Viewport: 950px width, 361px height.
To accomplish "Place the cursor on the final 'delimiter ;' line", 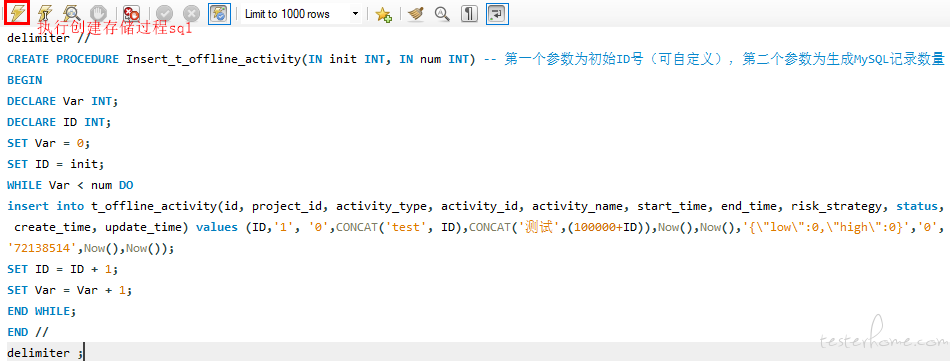I will 45,353.
